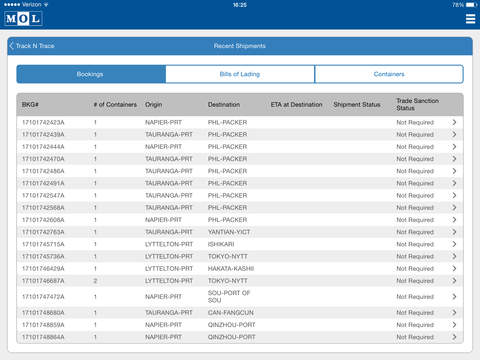
Task: Select booking number 17101745736A
Action: 43,256
